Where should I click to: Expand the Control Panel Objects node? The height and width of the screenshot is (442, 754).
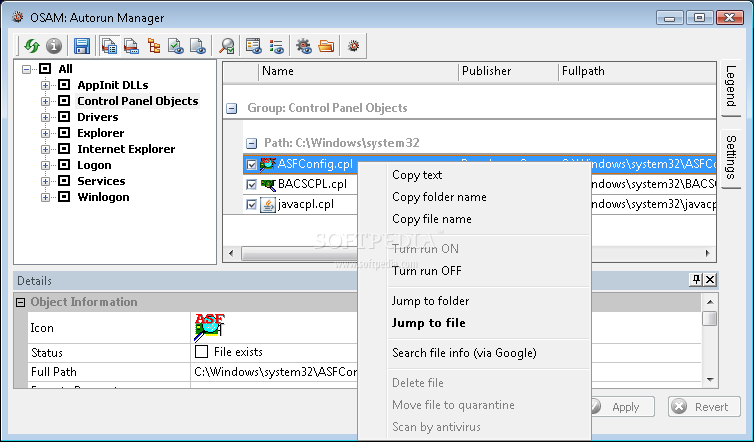coord(45,101)
